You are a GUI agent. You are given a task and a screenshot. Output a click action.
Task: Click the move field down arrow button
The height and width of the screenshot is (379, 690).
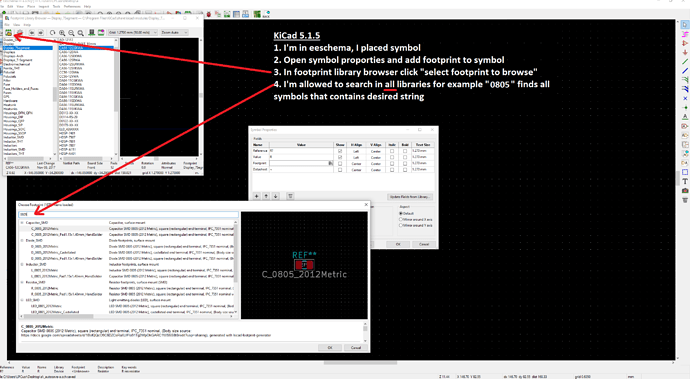275,196
